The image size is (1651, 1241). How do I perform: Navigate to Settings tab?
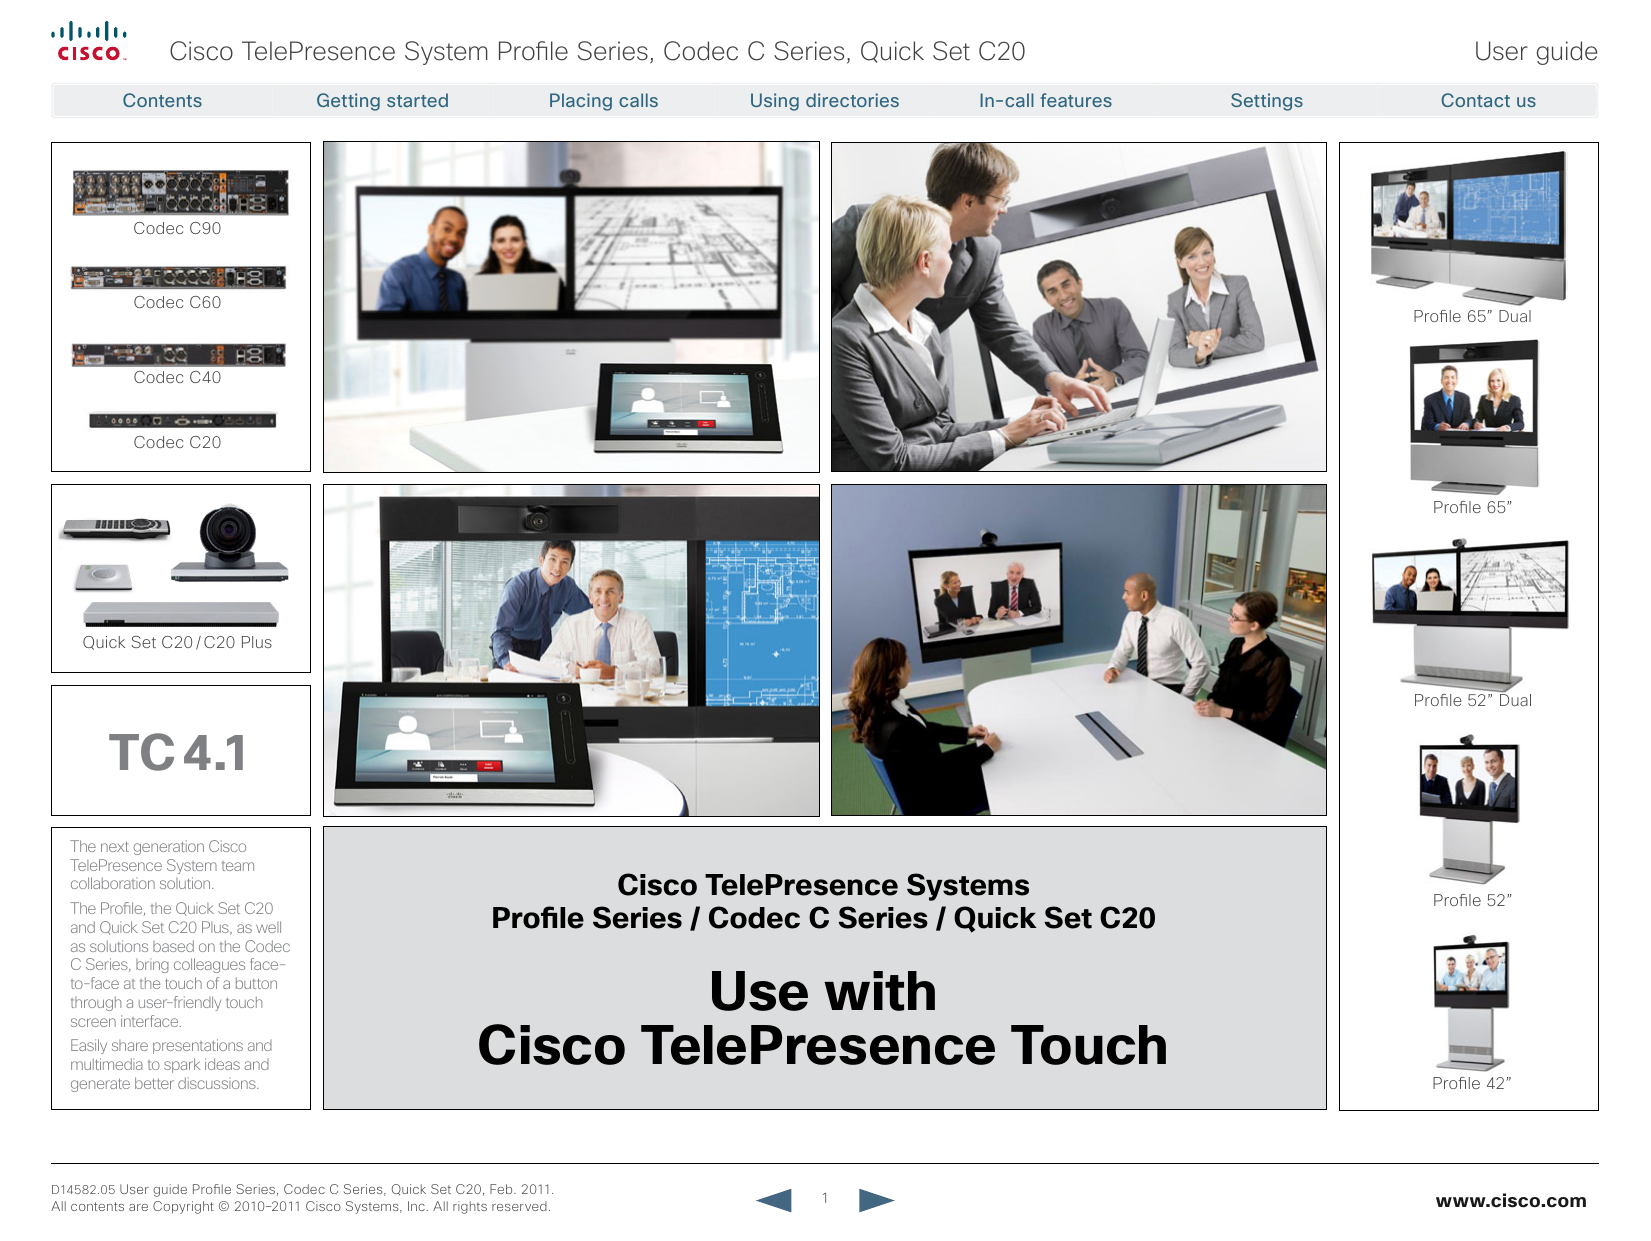1266,101
